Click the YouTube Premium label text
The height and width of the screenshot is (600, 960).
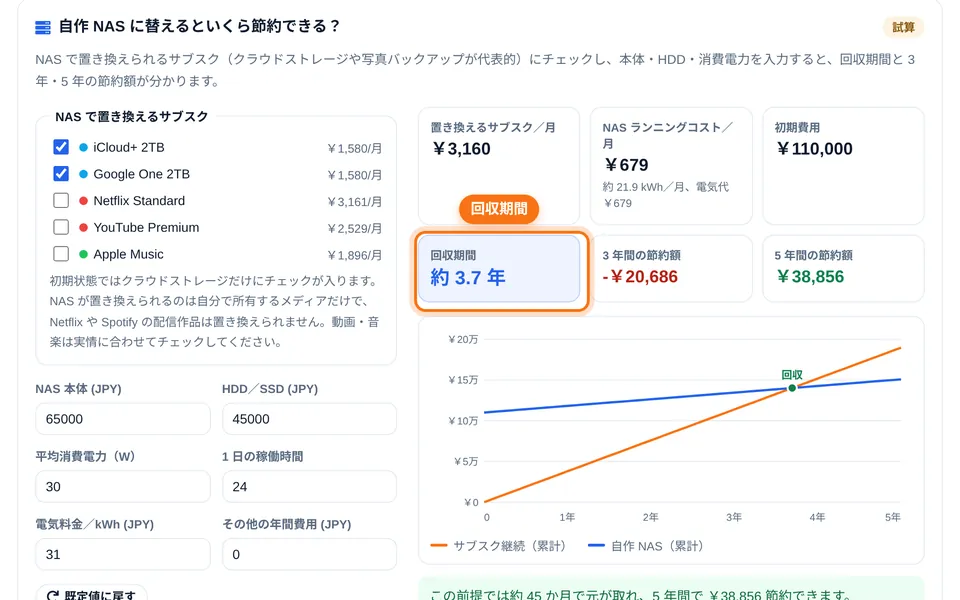pyautogui.click(x=146, y=227)
